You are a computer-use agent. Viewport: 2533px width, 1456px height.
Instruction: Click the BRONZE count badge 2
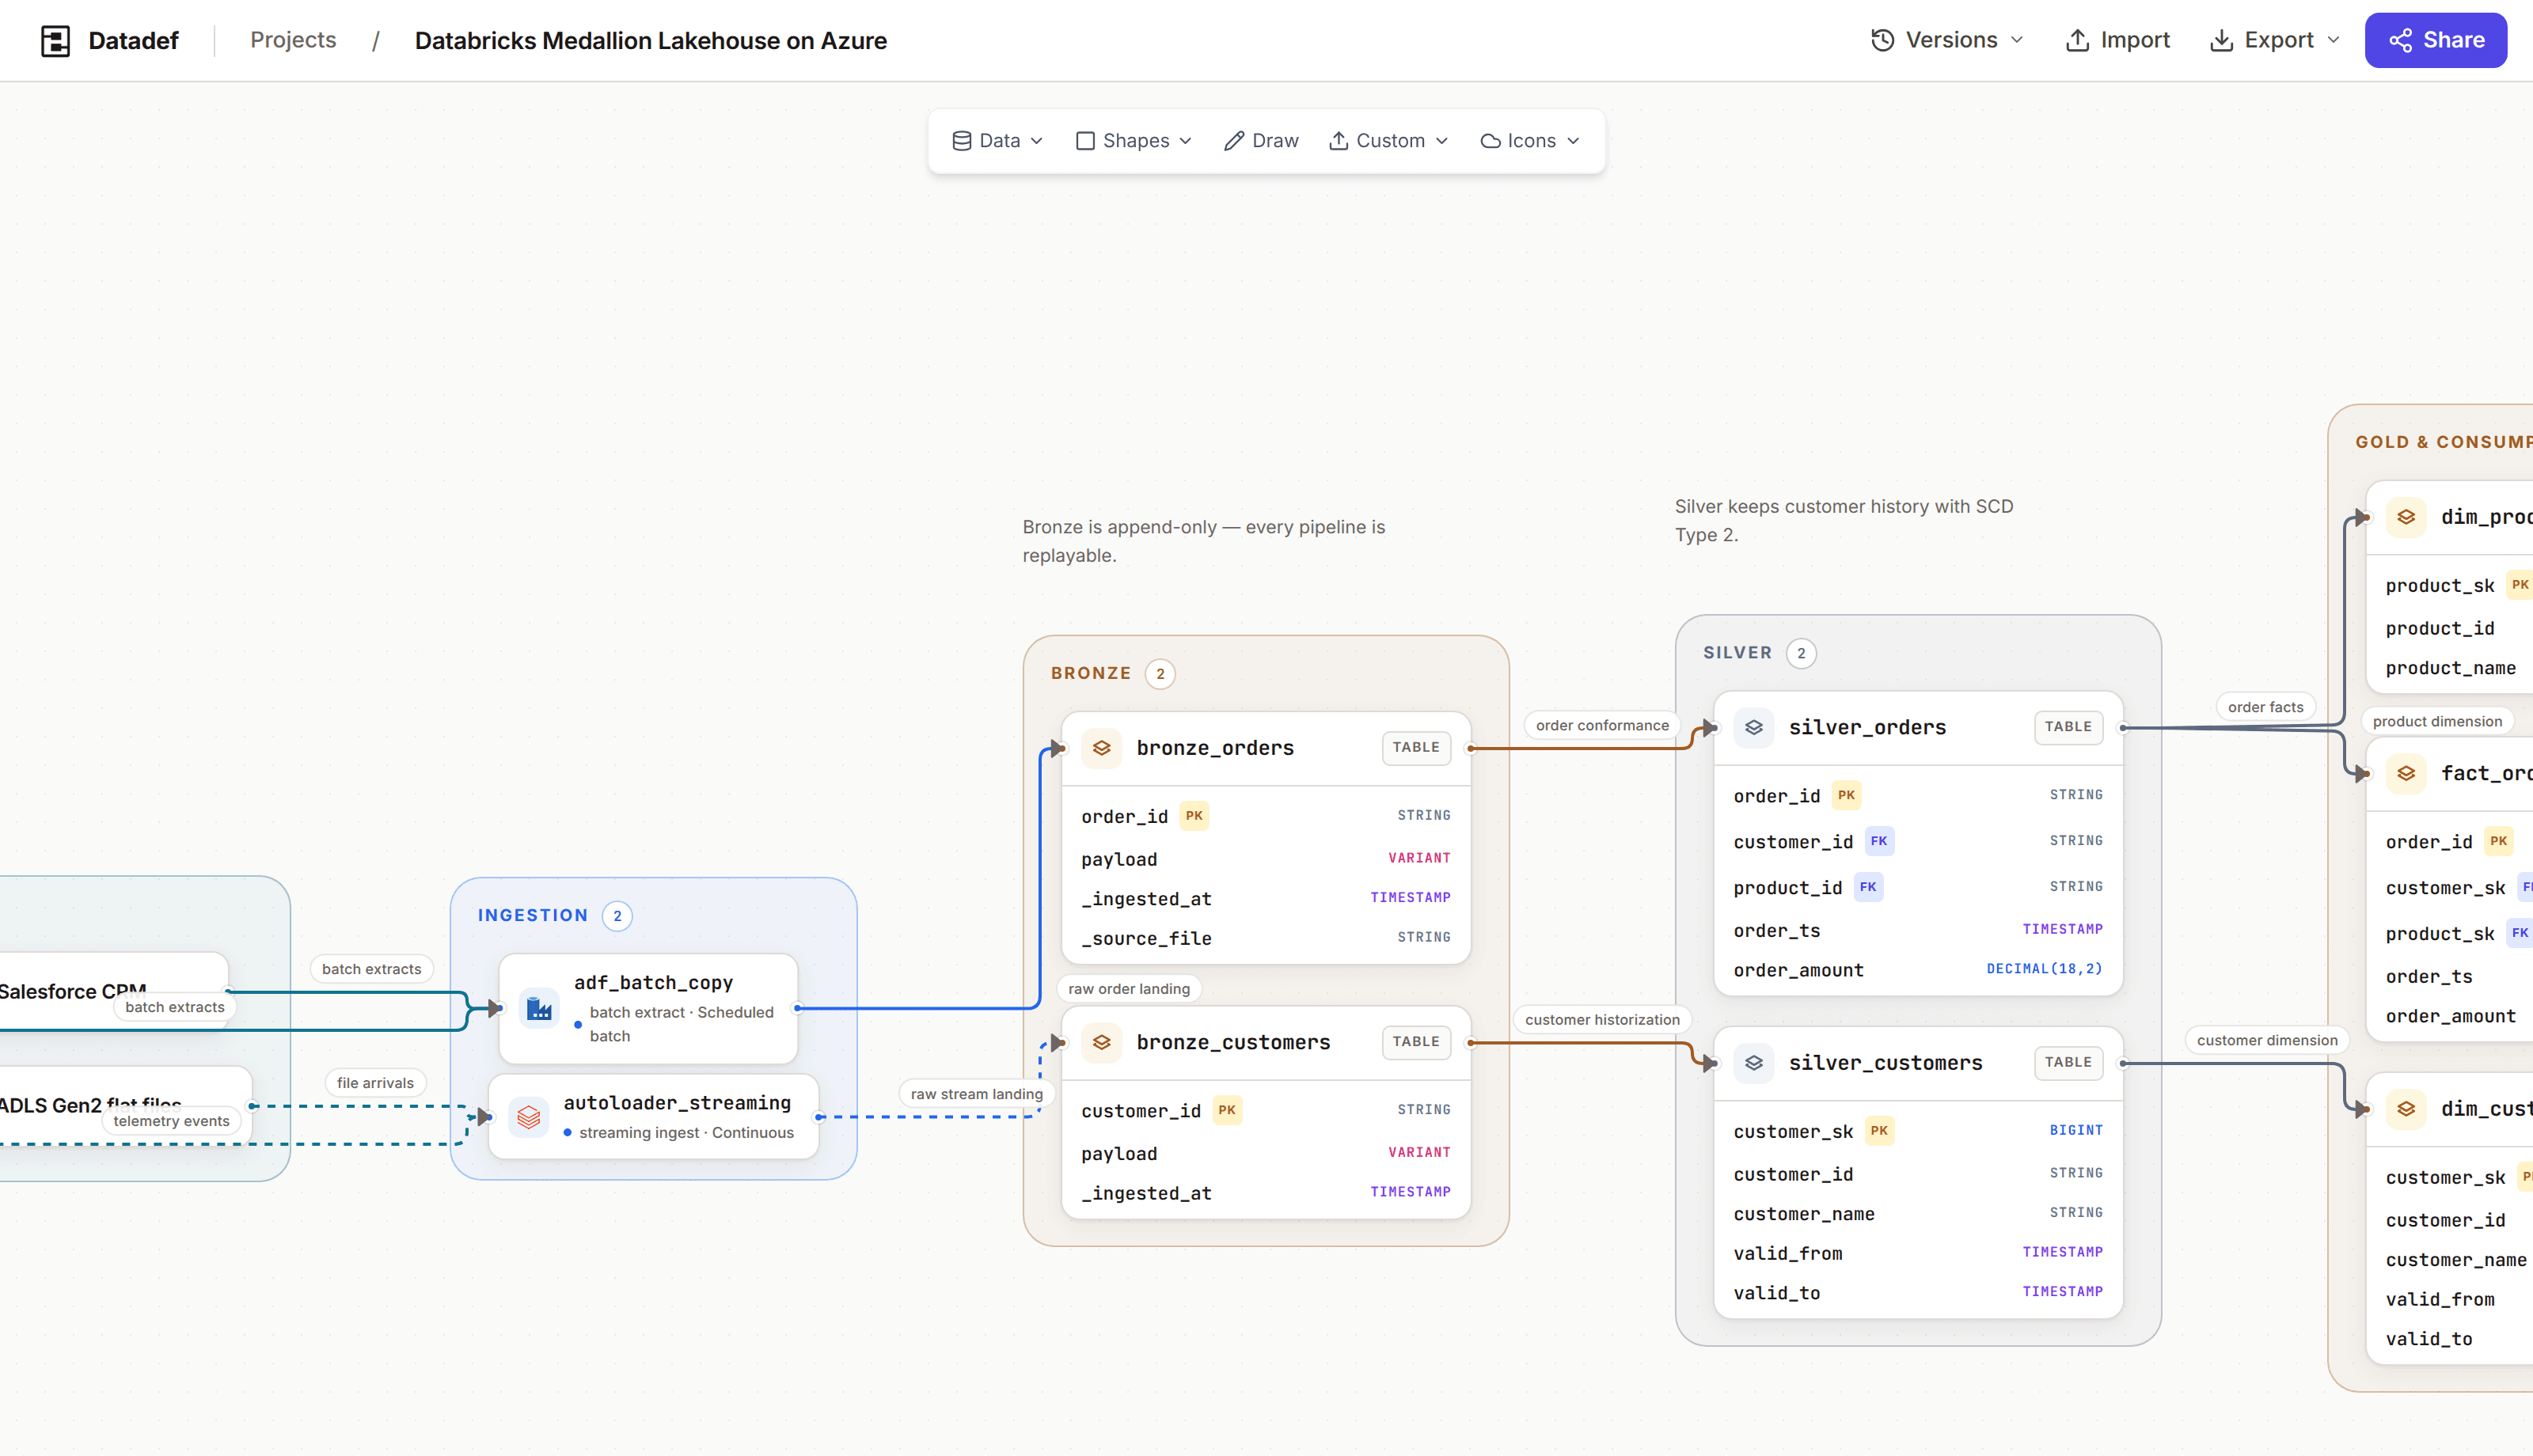coord(1160,674)
